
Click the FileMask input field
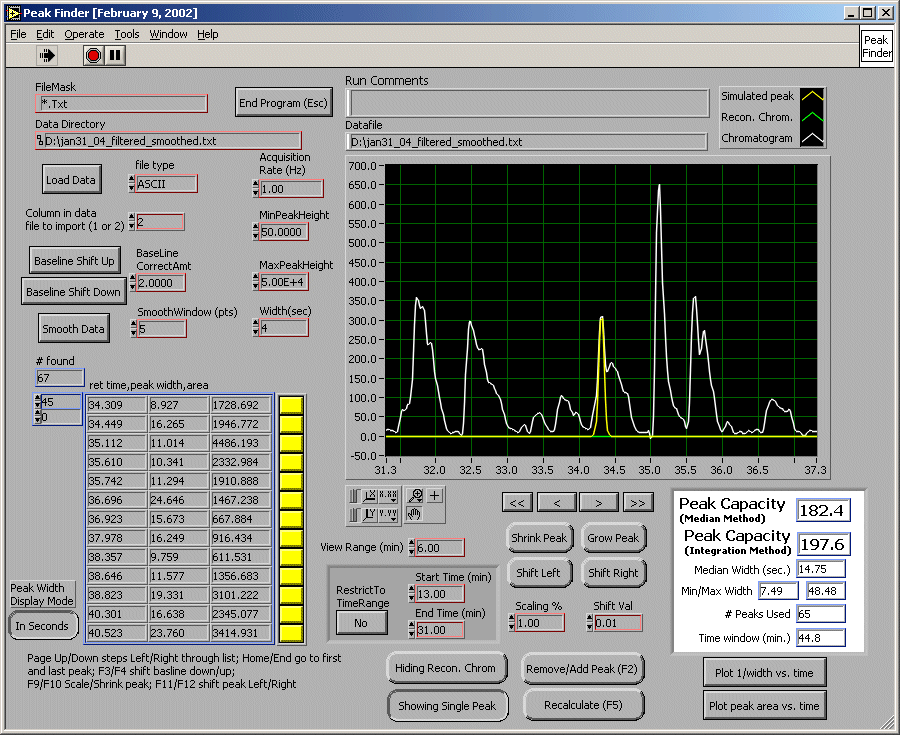[x=121, y=104]
